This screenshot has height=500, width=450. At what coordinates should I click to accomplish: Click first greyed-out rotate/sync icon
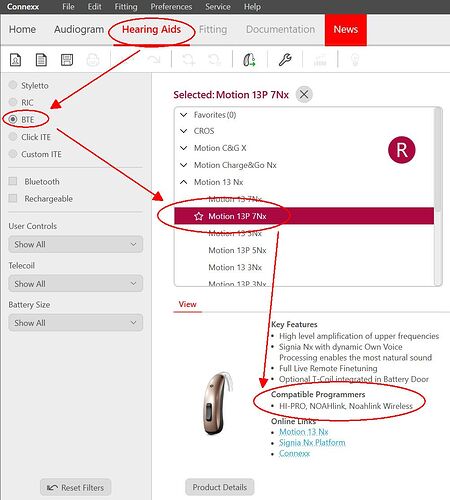[x=189, y=60]
